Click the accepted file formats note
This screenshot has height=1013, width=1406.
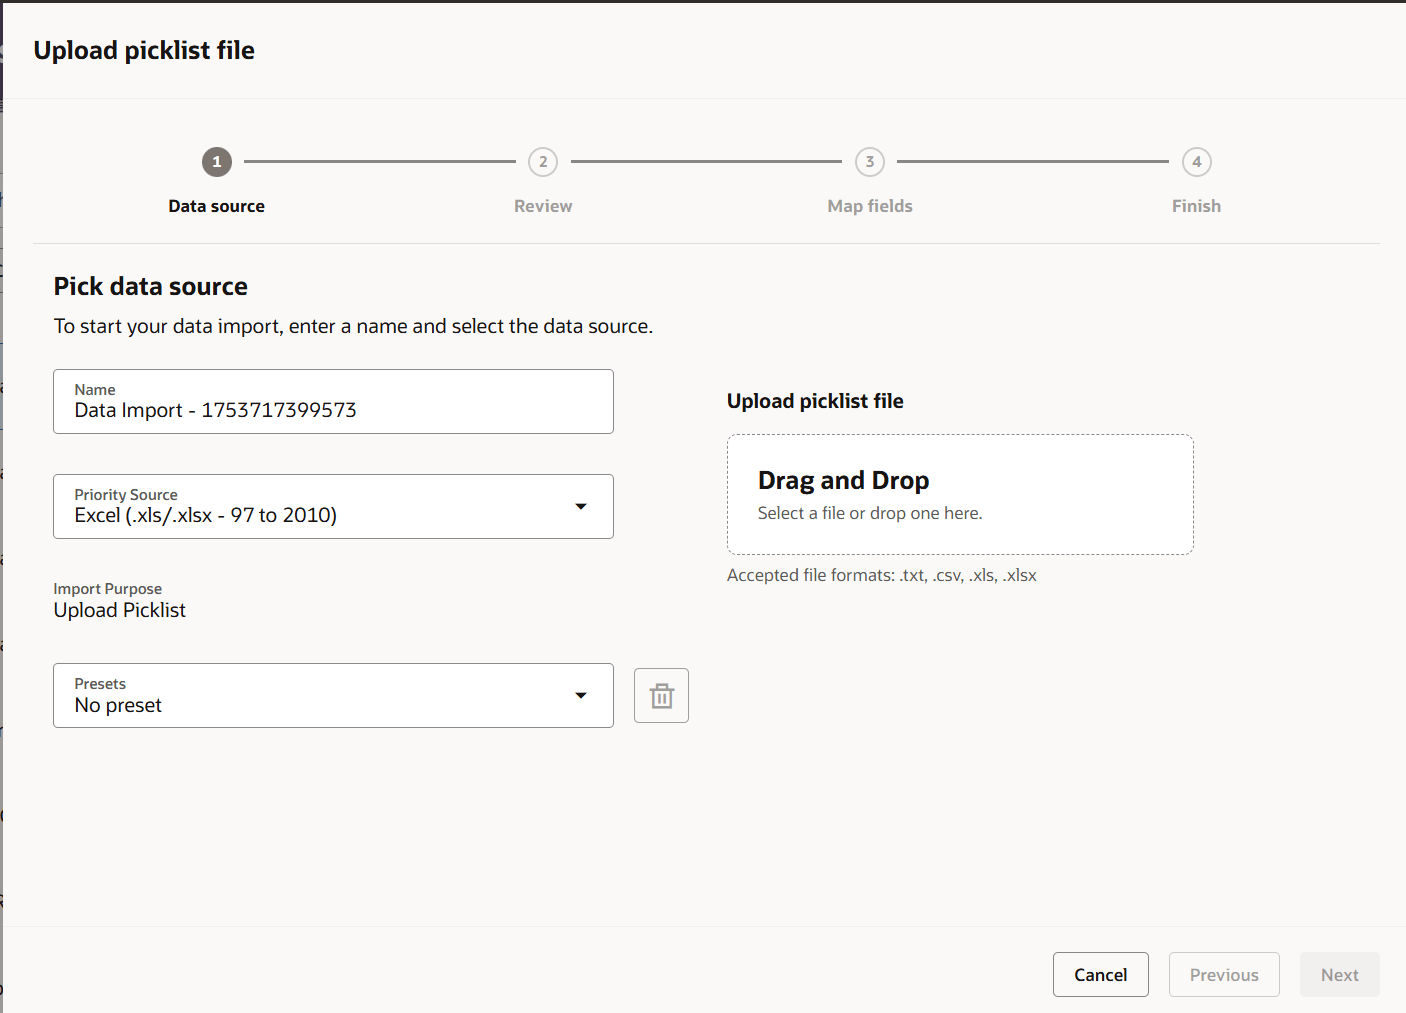click(x=881, y=576)
